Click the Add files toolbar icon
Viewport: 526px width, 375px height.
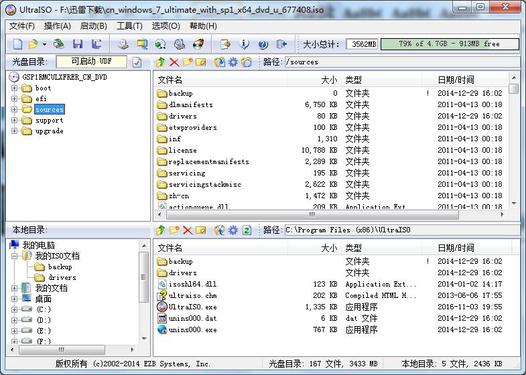tap(225, 44)
